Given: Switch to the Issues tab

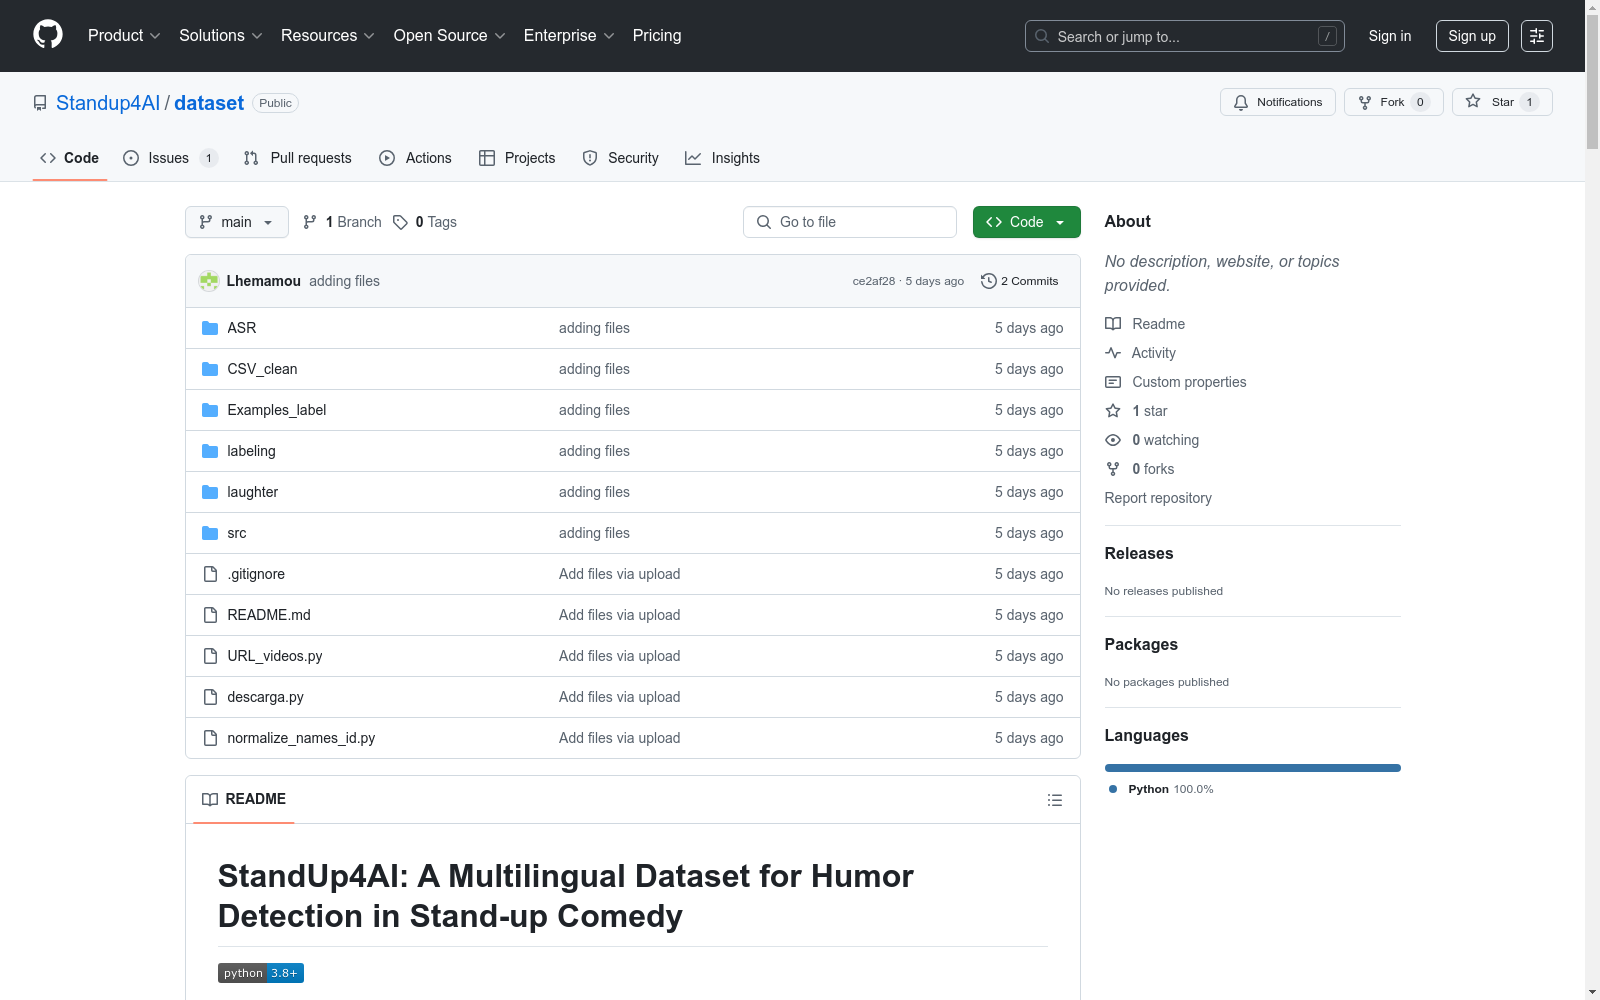Looking at the screenshot, I should click(x=170, y=158).
